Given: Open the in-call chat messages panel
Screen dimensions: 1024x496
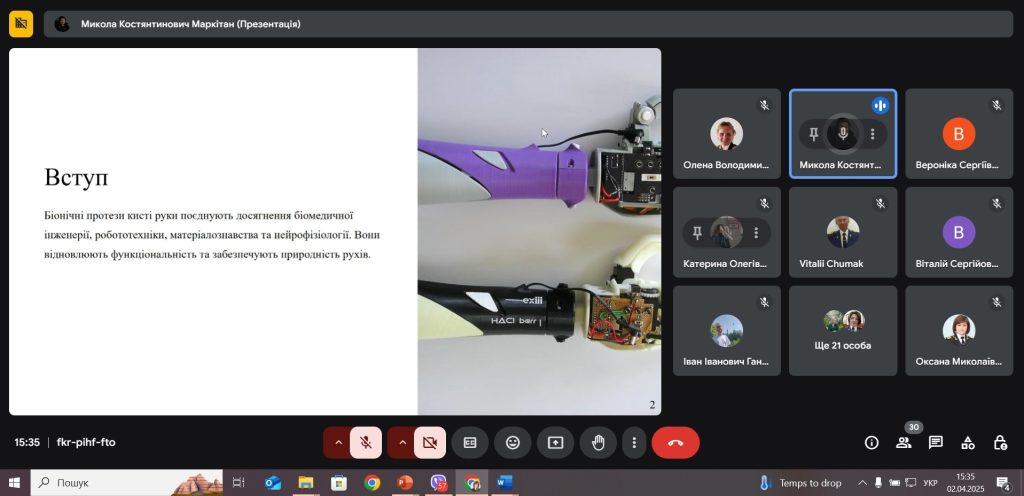Looking at the screenshot, I should (936, 442).
